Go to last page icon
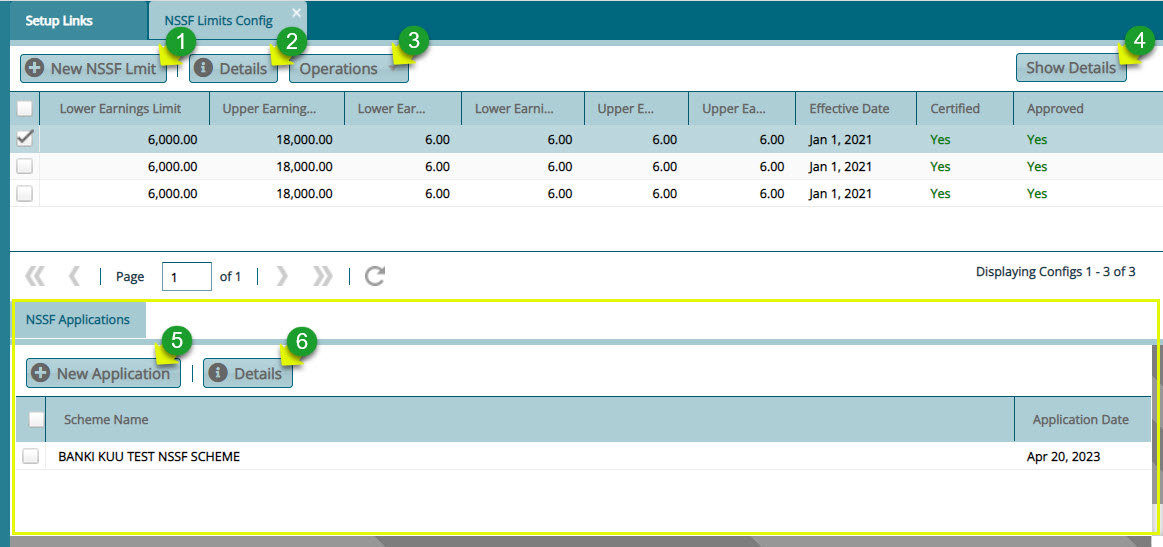This screenshot has width=1163, height=547. click(x=323, y=277)
